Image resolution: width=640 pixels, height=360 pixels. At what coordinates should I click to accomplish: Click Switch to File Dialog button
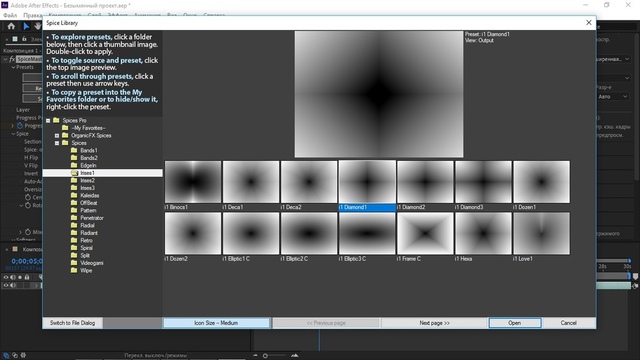[x=73, y=323]
